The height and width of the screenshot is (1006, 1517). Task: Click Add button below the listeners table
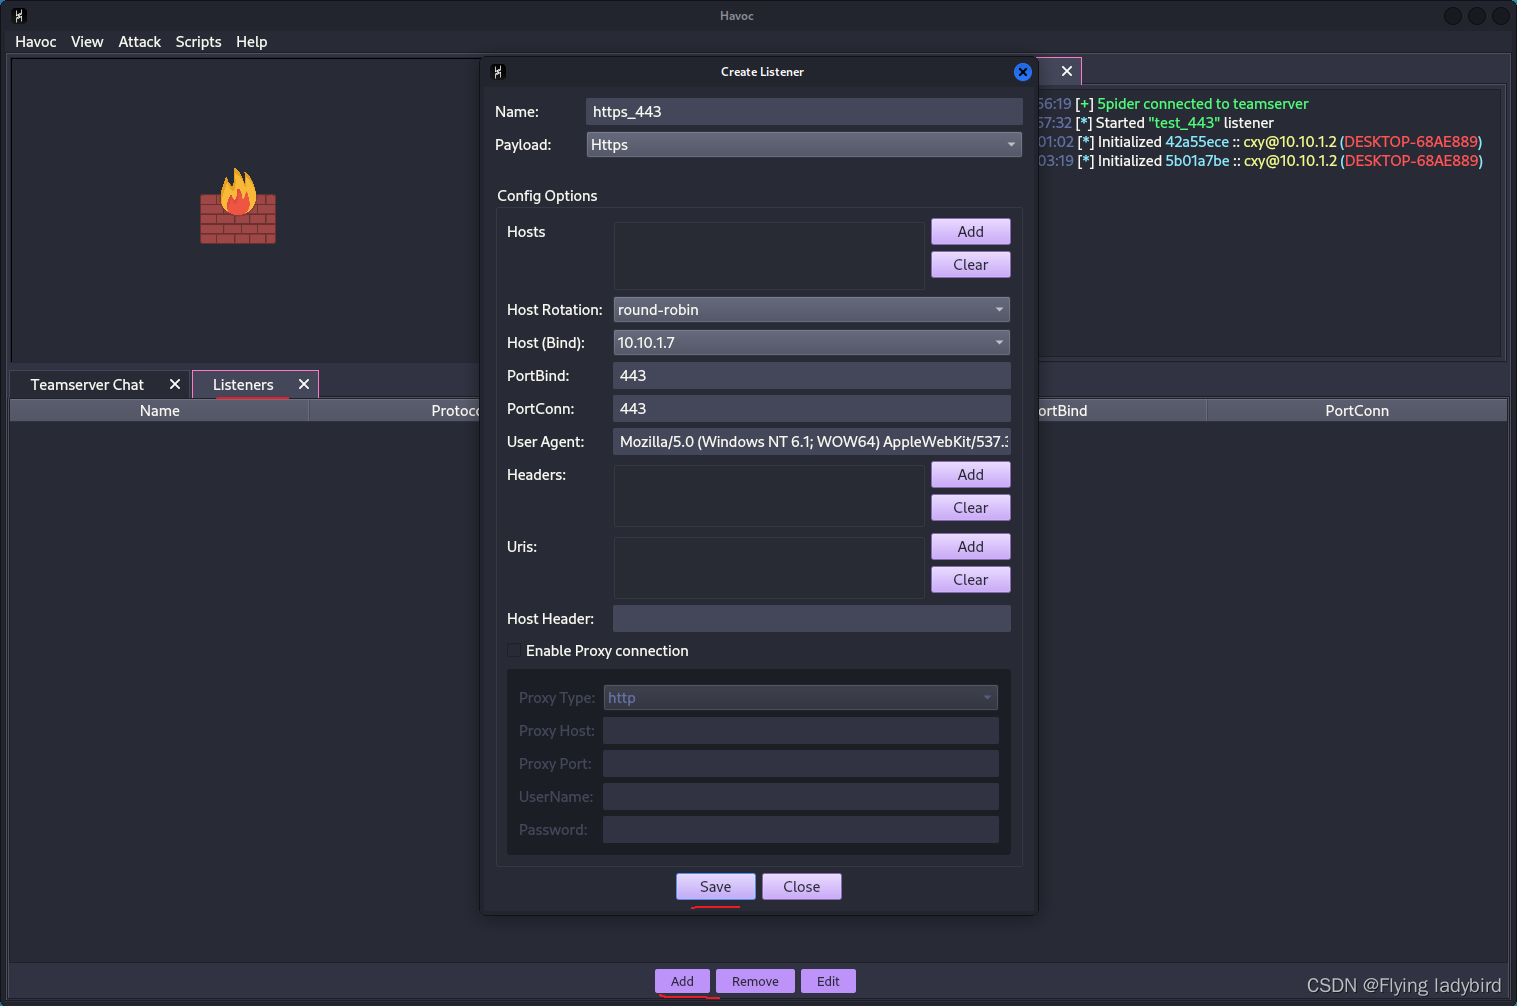pos(683,982)
